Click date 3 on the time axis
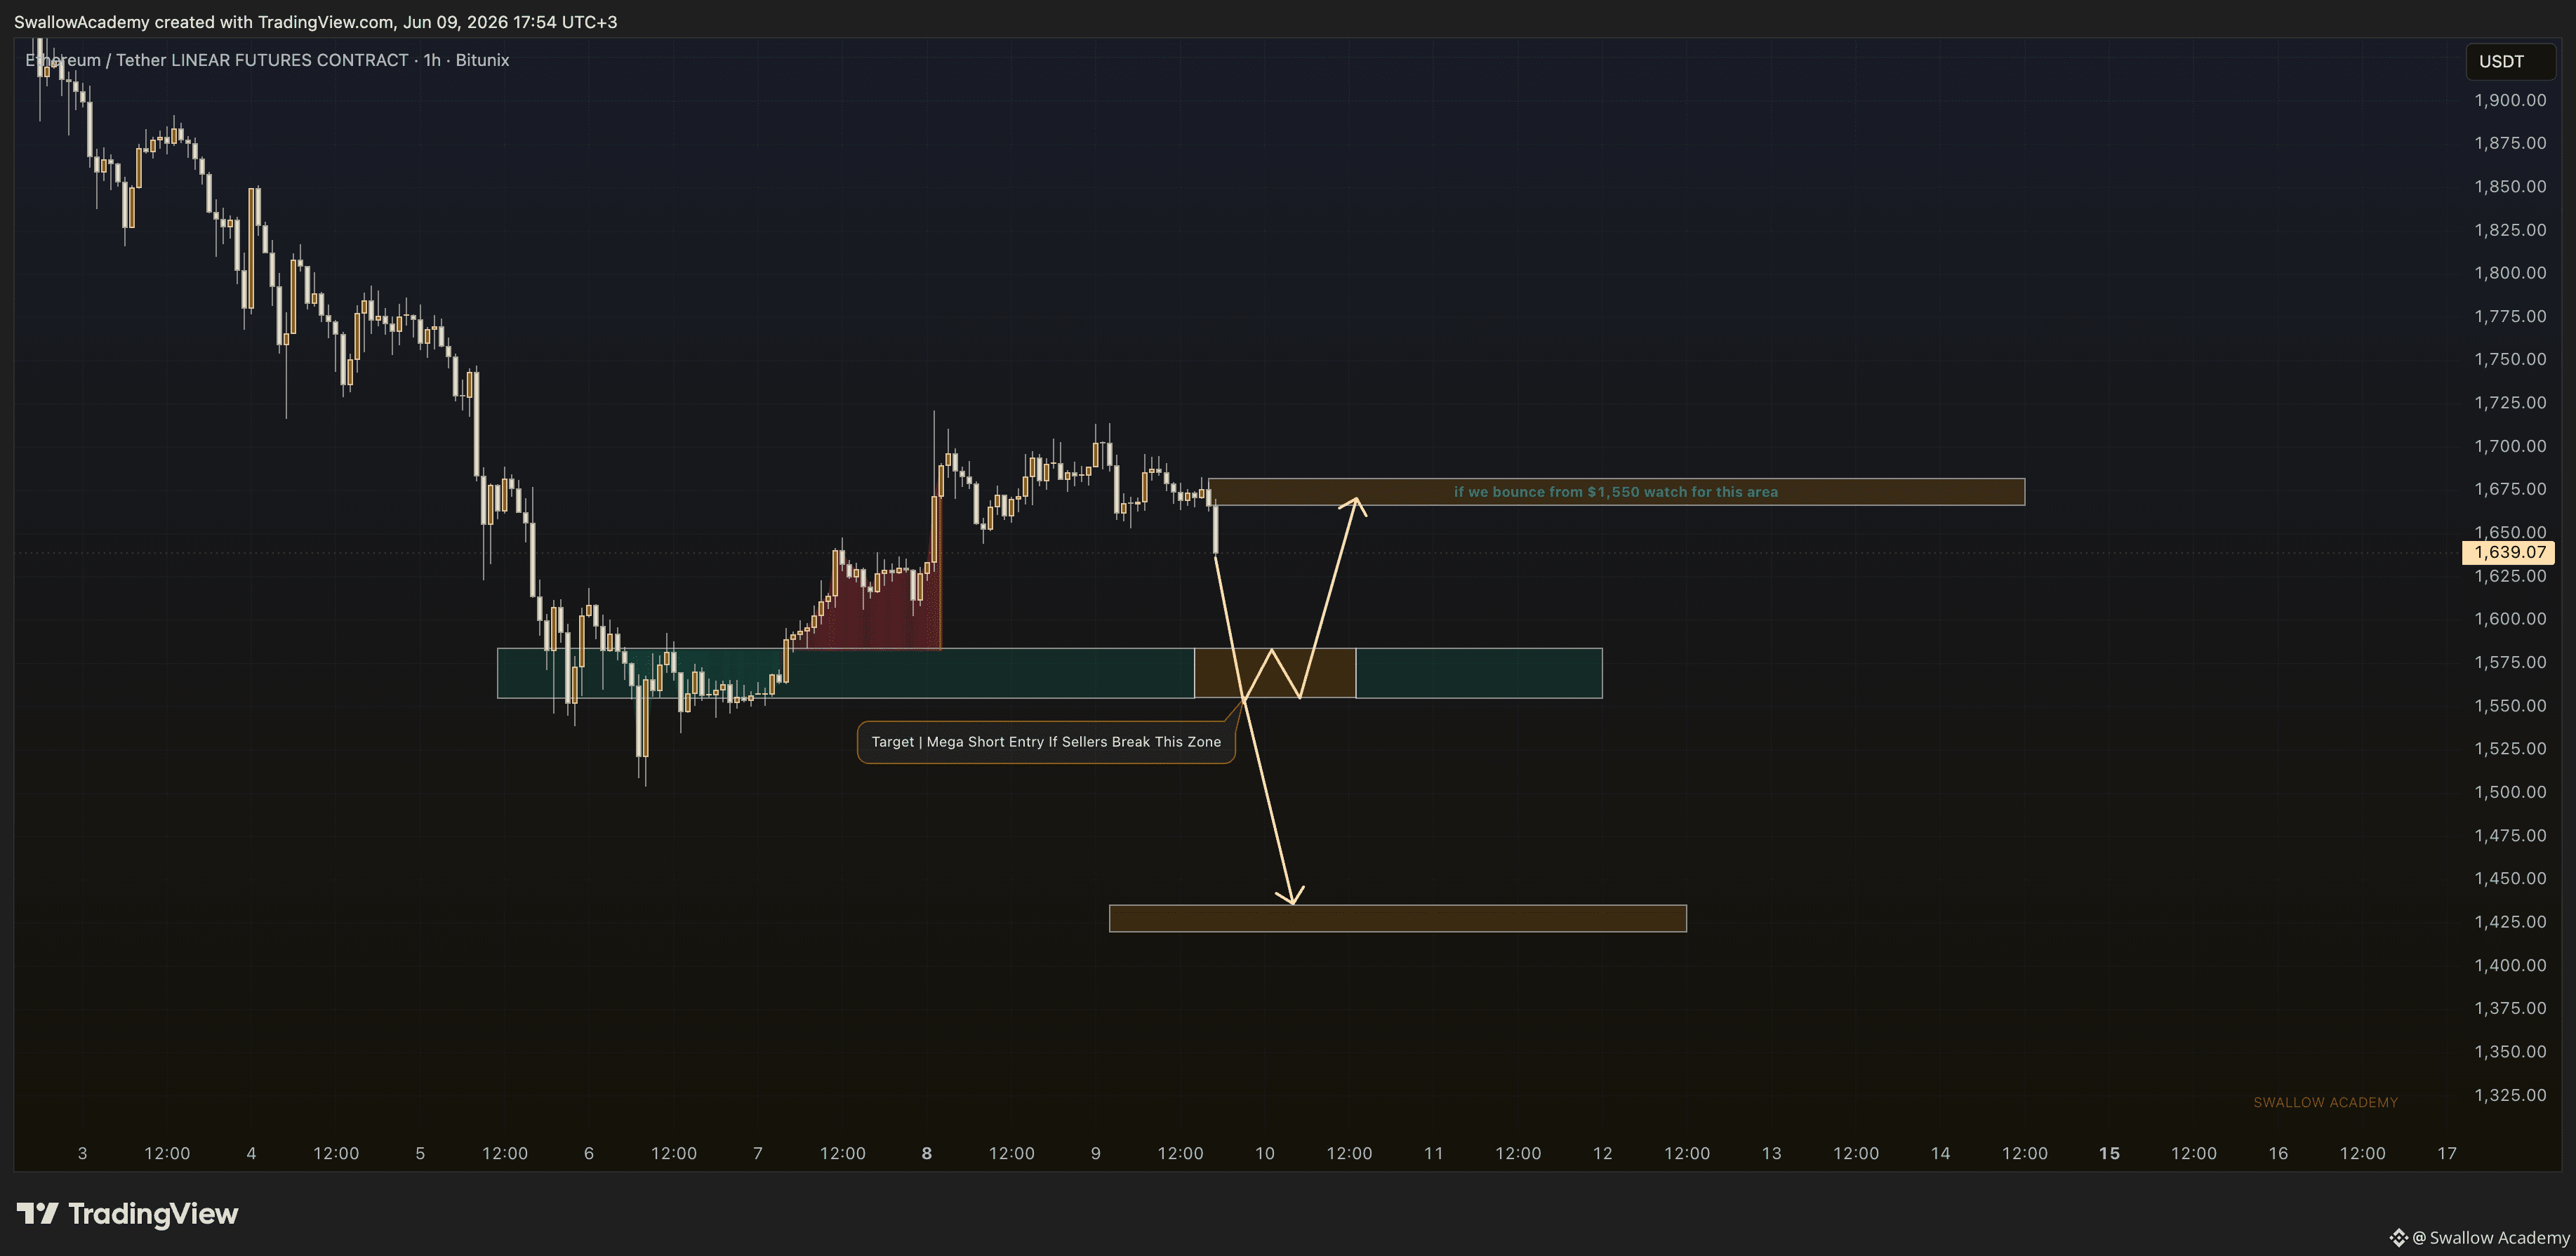Image resolution: width=2576 pixels, height=1256 pixels. 82,1153
